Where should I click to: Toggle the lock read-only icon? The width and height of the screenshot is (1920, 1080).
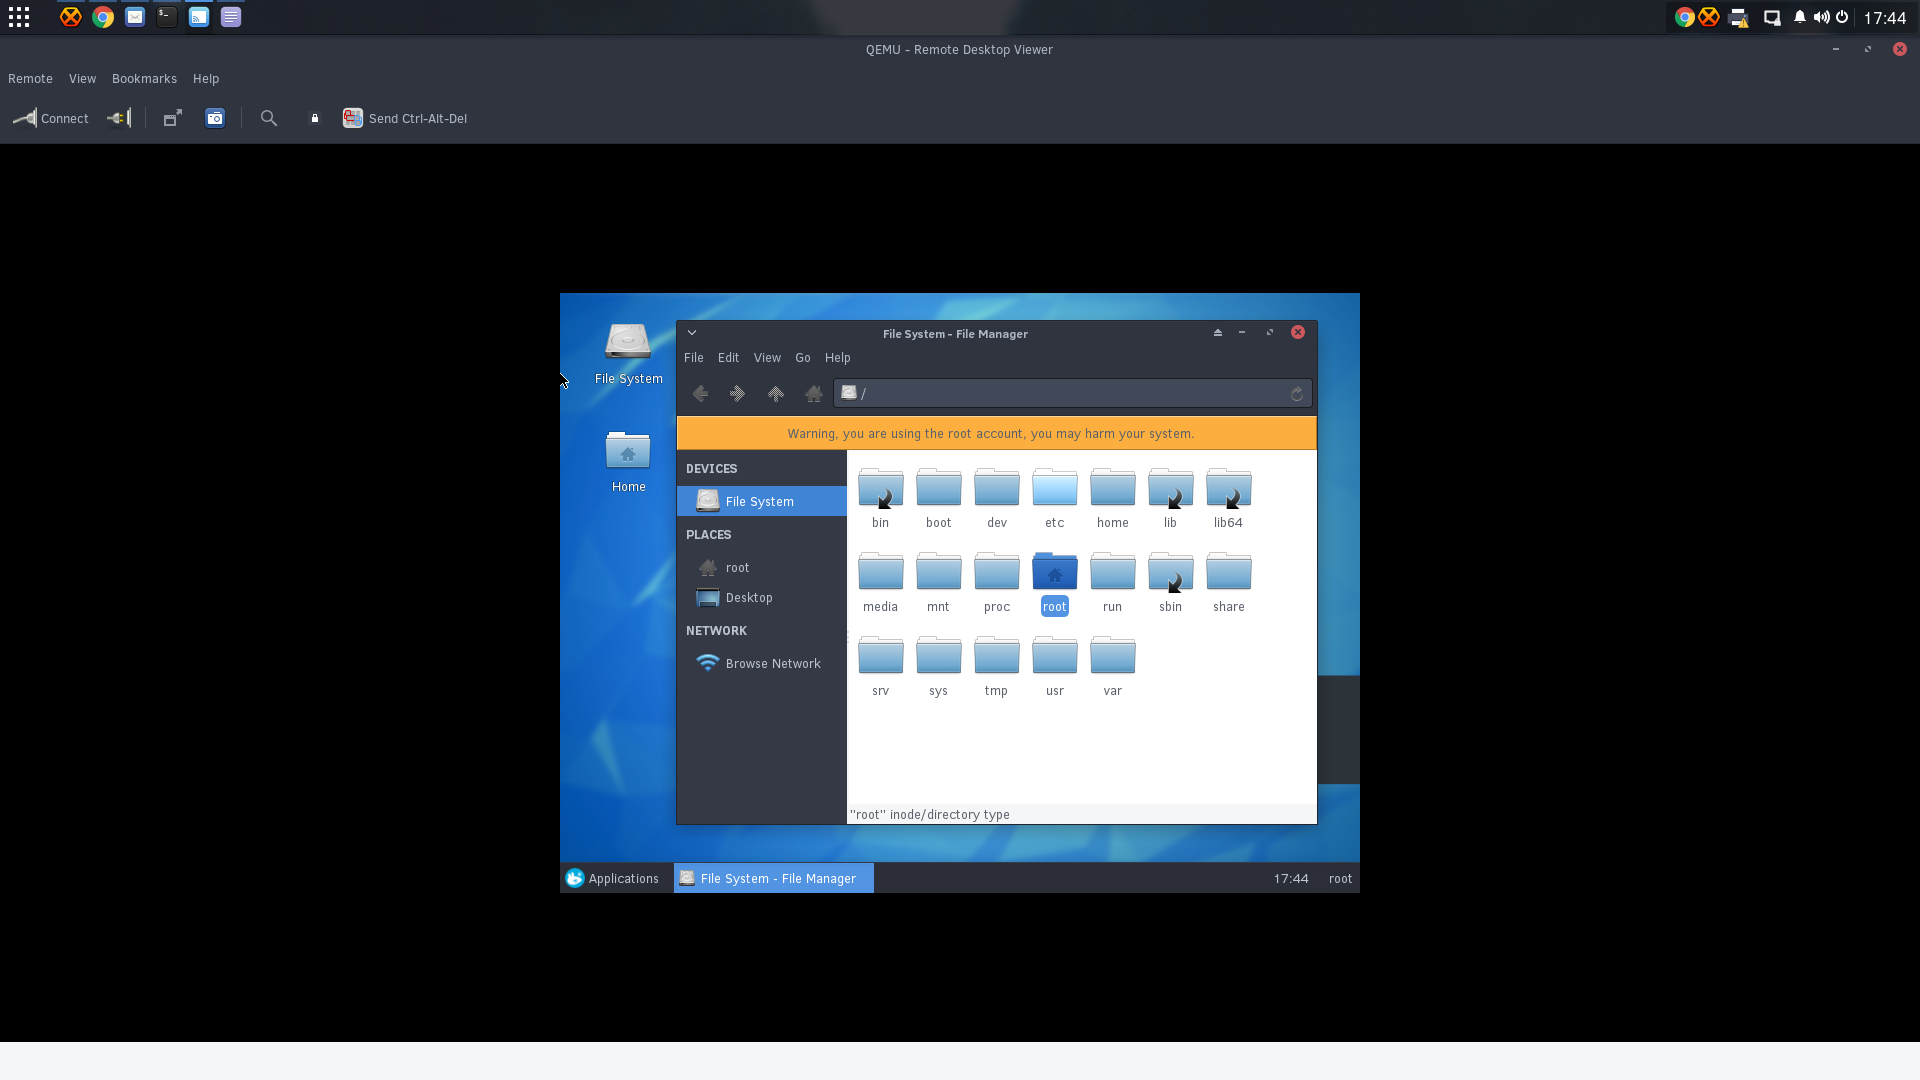point(314,118)
